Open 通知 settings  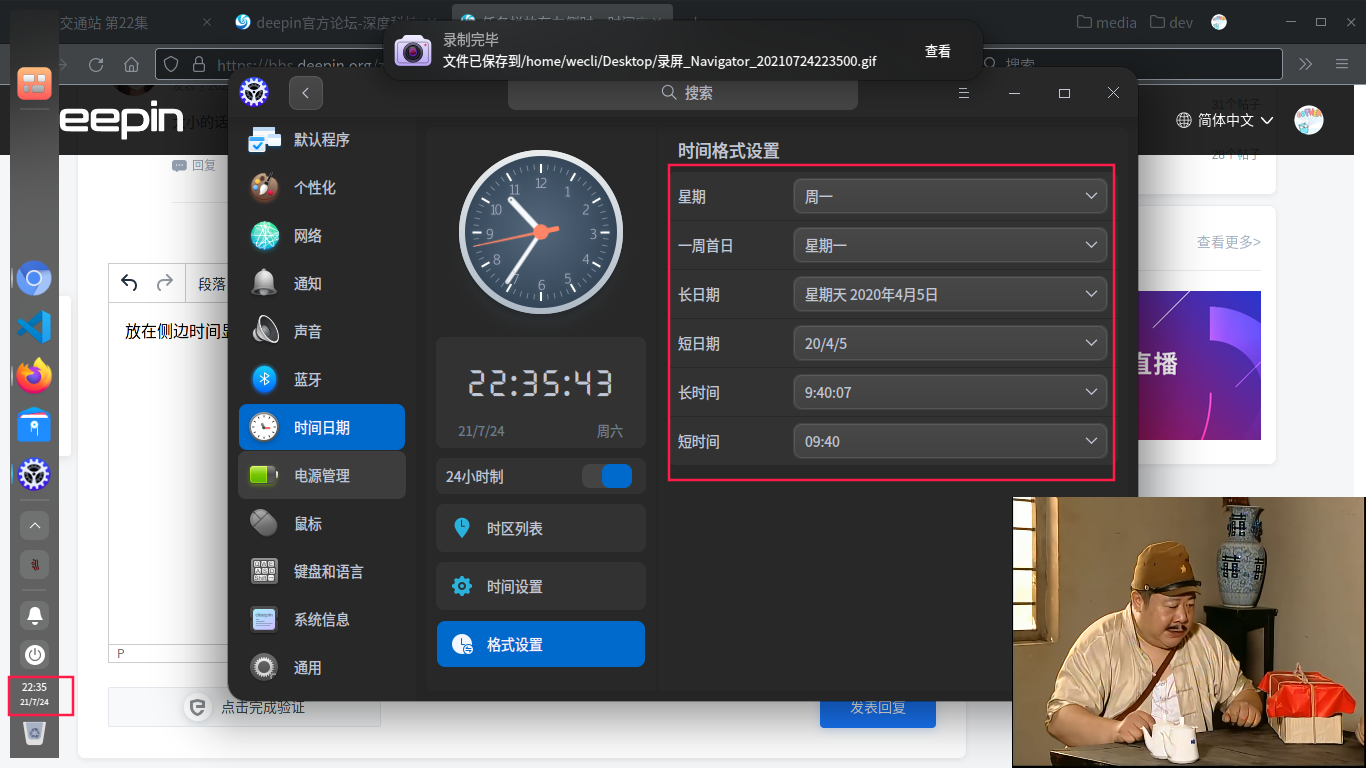tap(322, 284)
